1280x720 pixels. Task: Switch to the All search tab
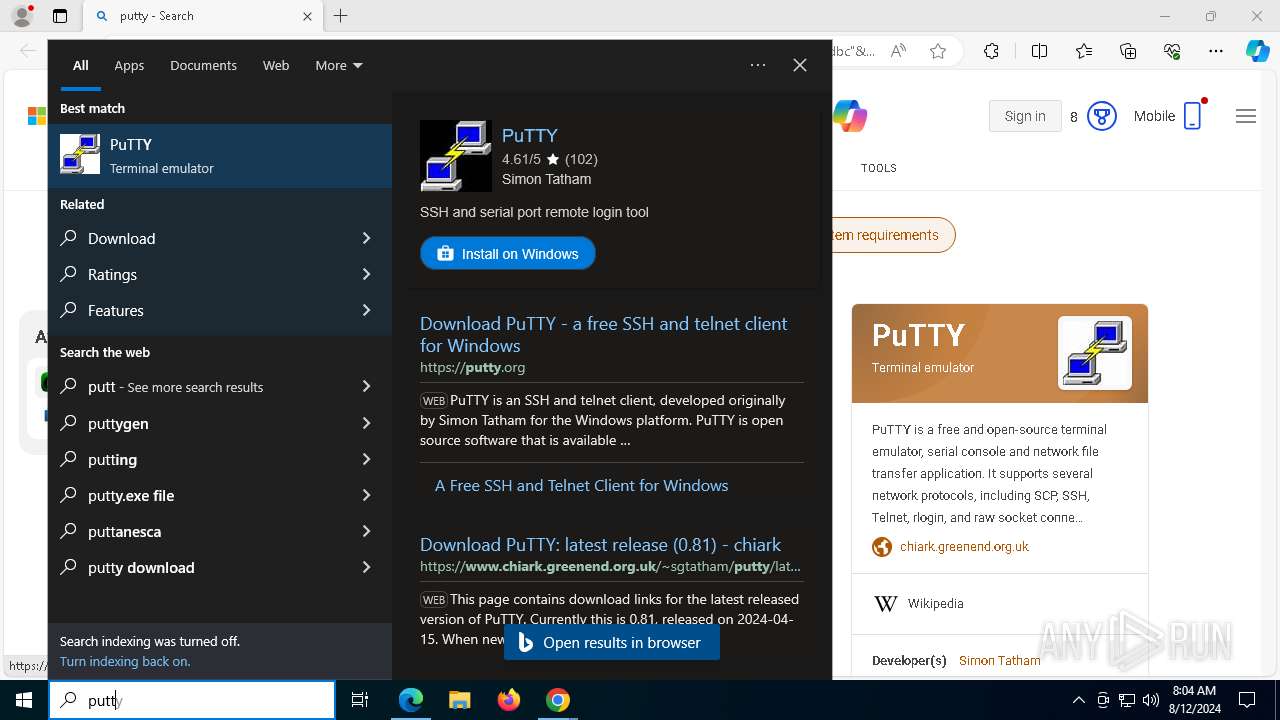81,65
